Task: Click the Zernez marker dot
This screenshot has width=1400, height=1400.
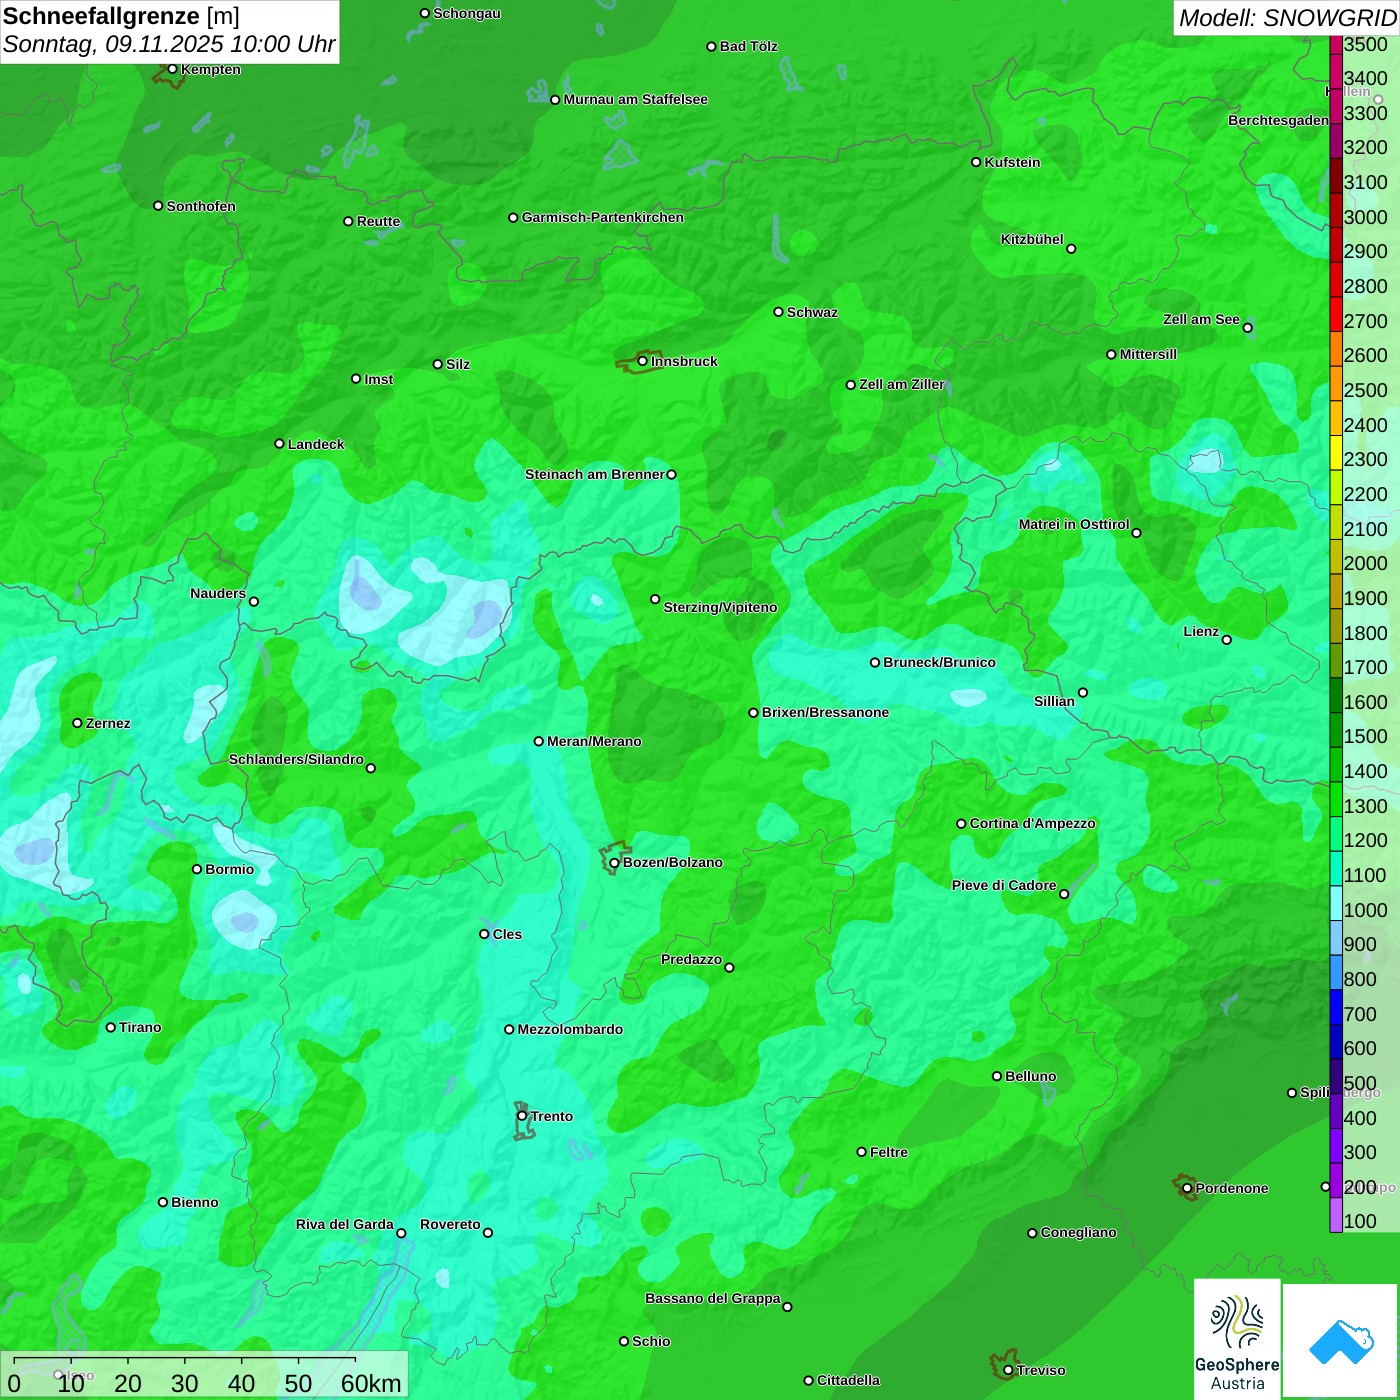Action: pyautogui.click(x=77, y=723)
